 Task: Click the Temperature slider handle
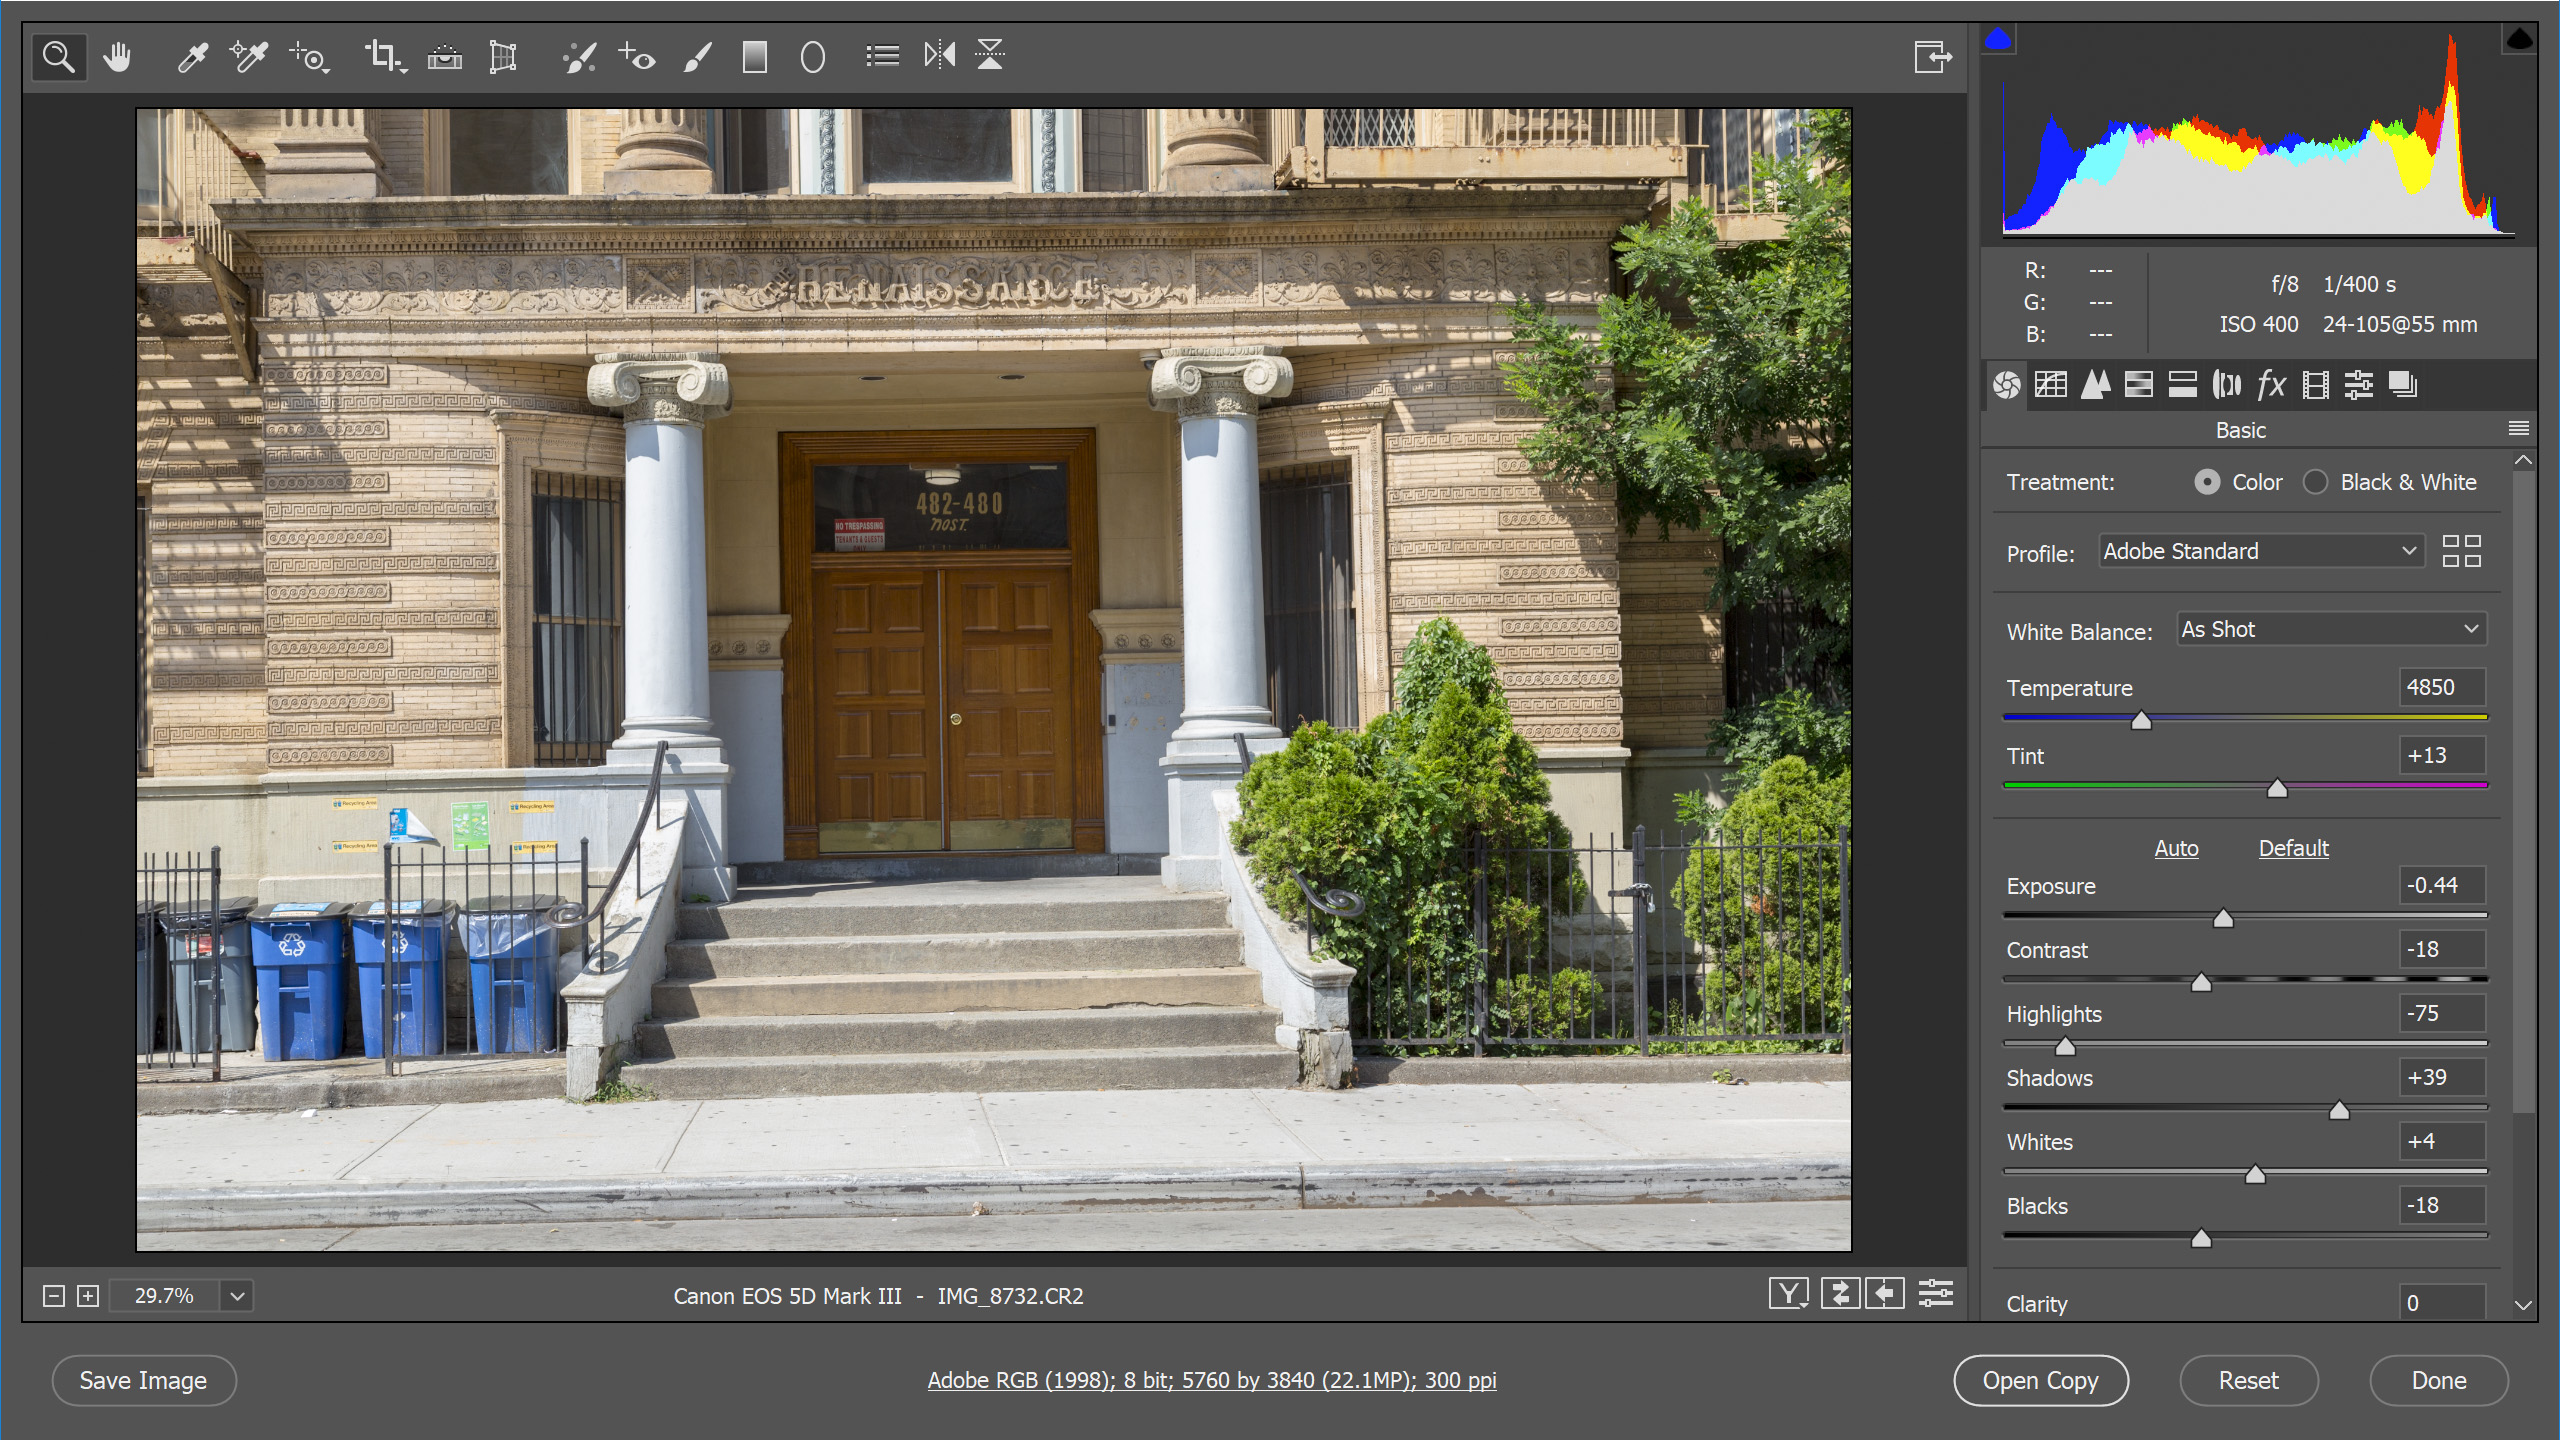[2141, 721]
